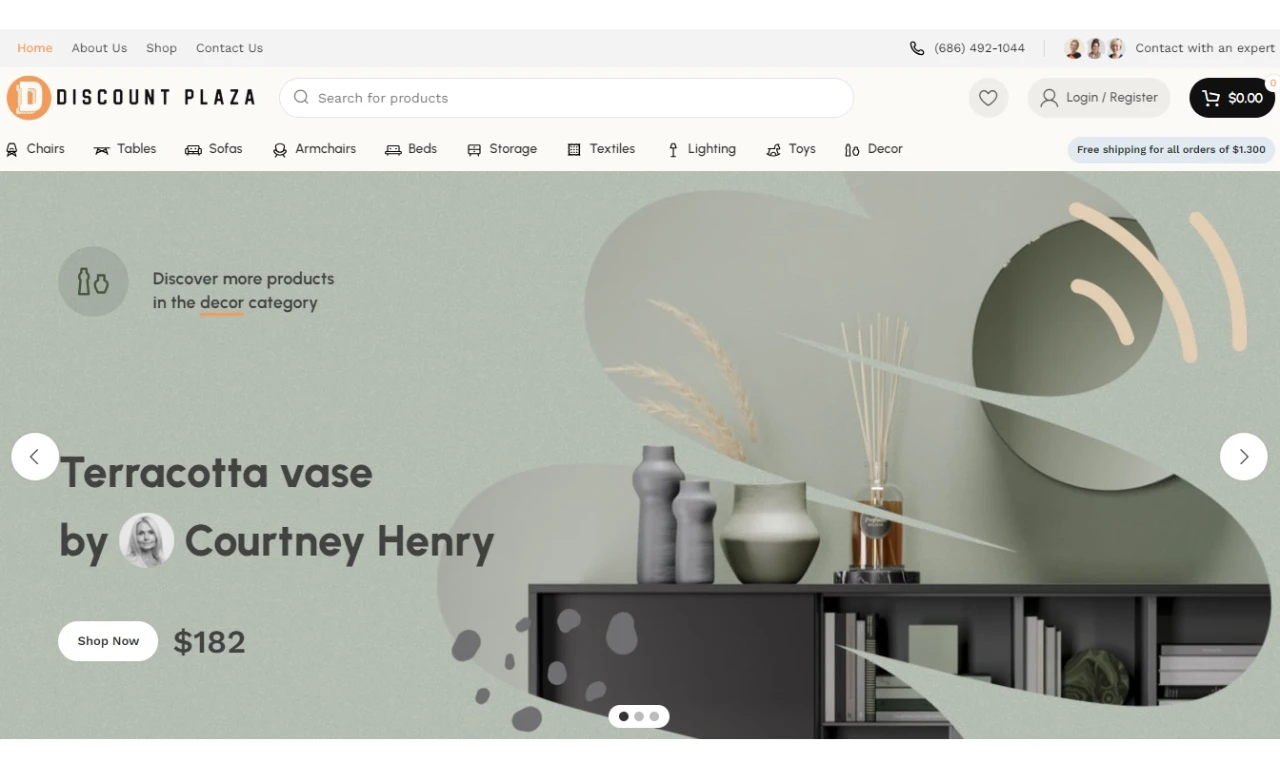Open the Lighting category

[701, 149]
